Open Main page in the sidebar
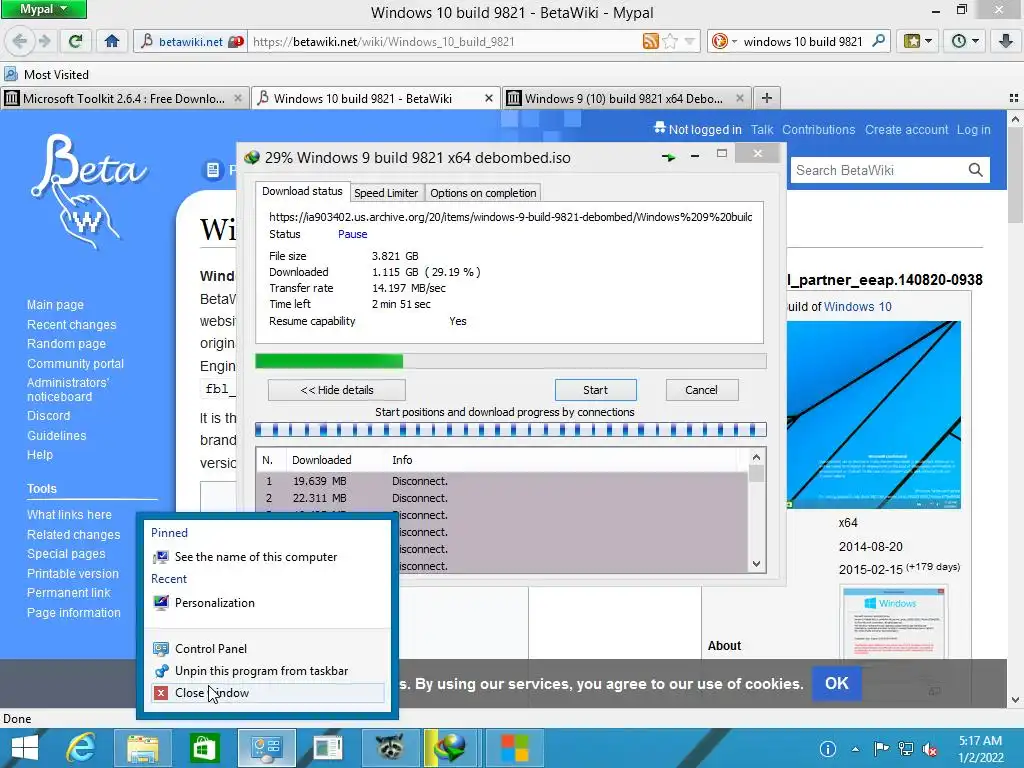The image size is (1024, 768). click(55, 304)
